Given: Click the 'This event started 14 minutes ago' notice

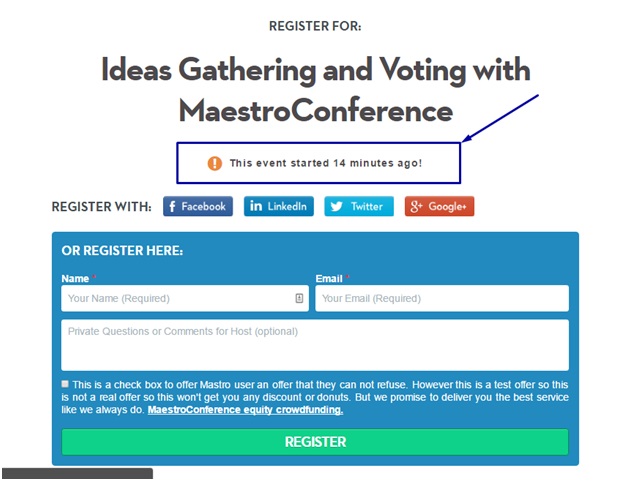Looking at the screenshot, I should [x=326, y=163].
